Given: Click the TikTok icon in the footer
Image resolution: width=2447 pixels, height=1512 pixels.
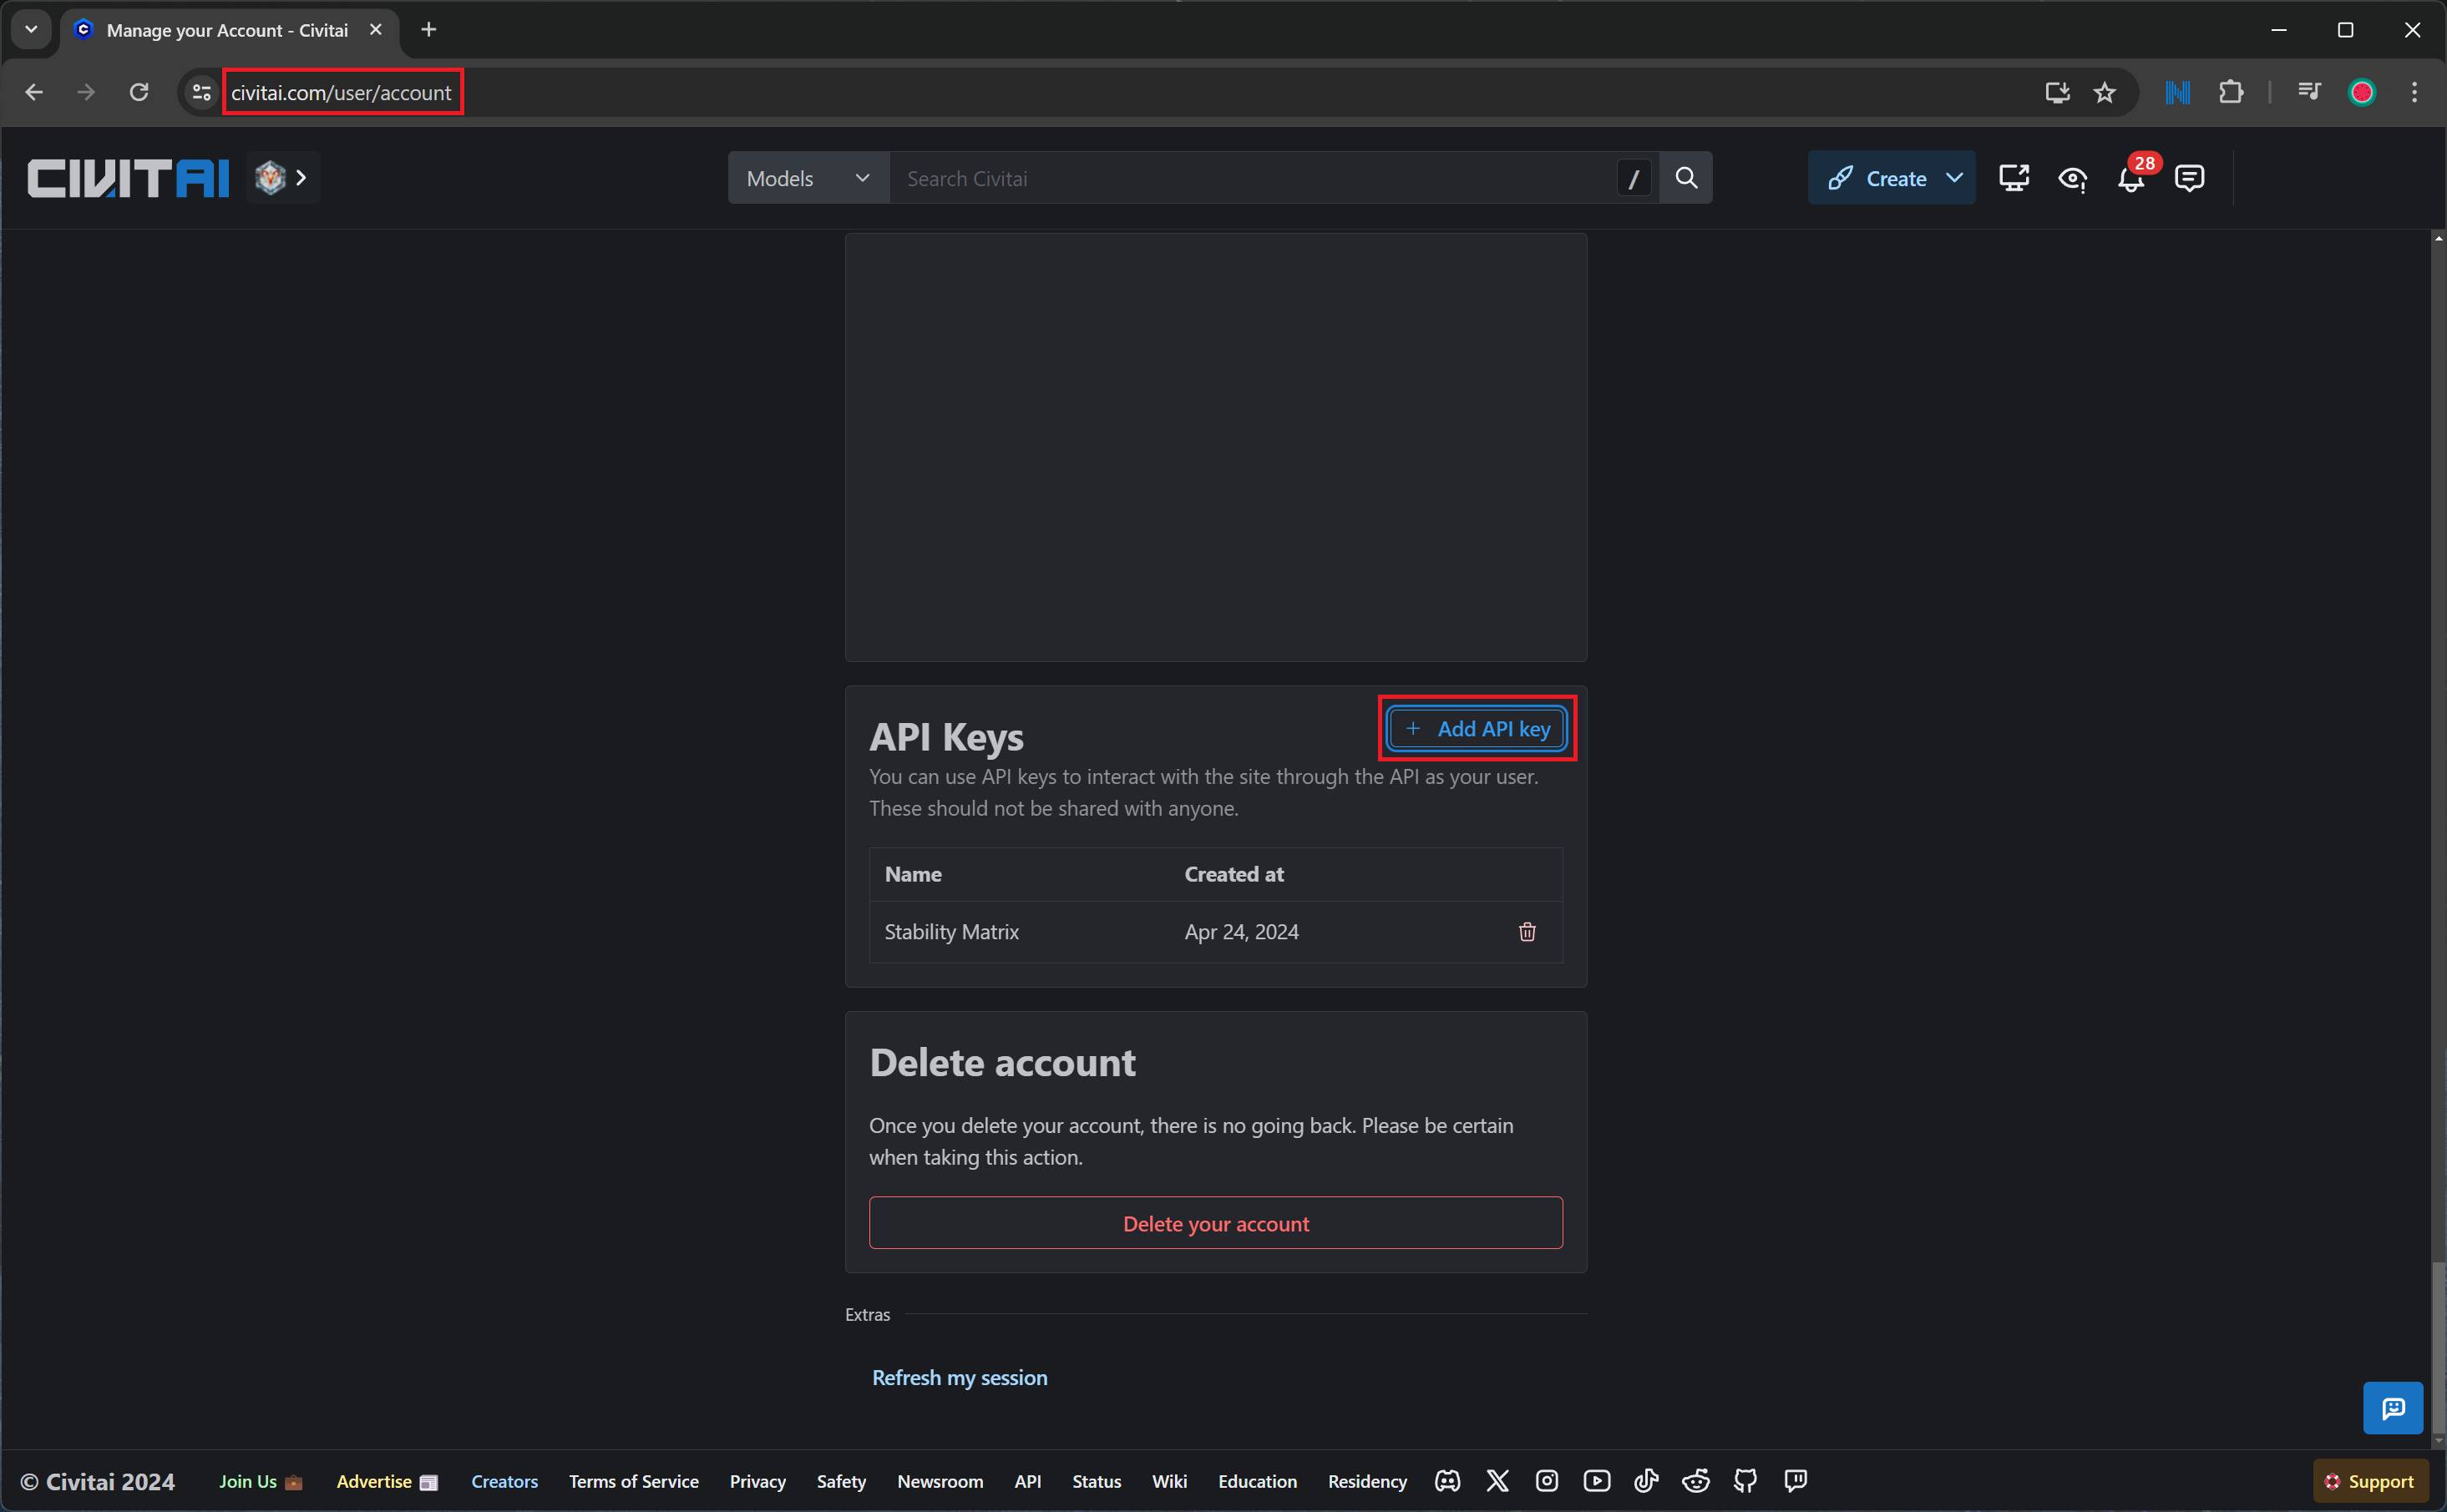Looking at the screenshot, I should click(x=1646, y=1481).
